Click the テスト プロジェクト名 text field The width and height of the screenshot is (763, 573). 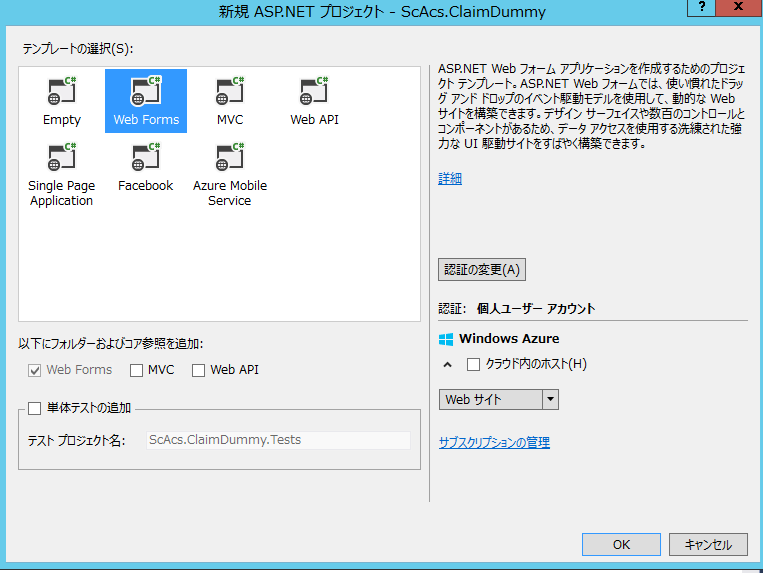pyautogui.click(x=277, y=440)
